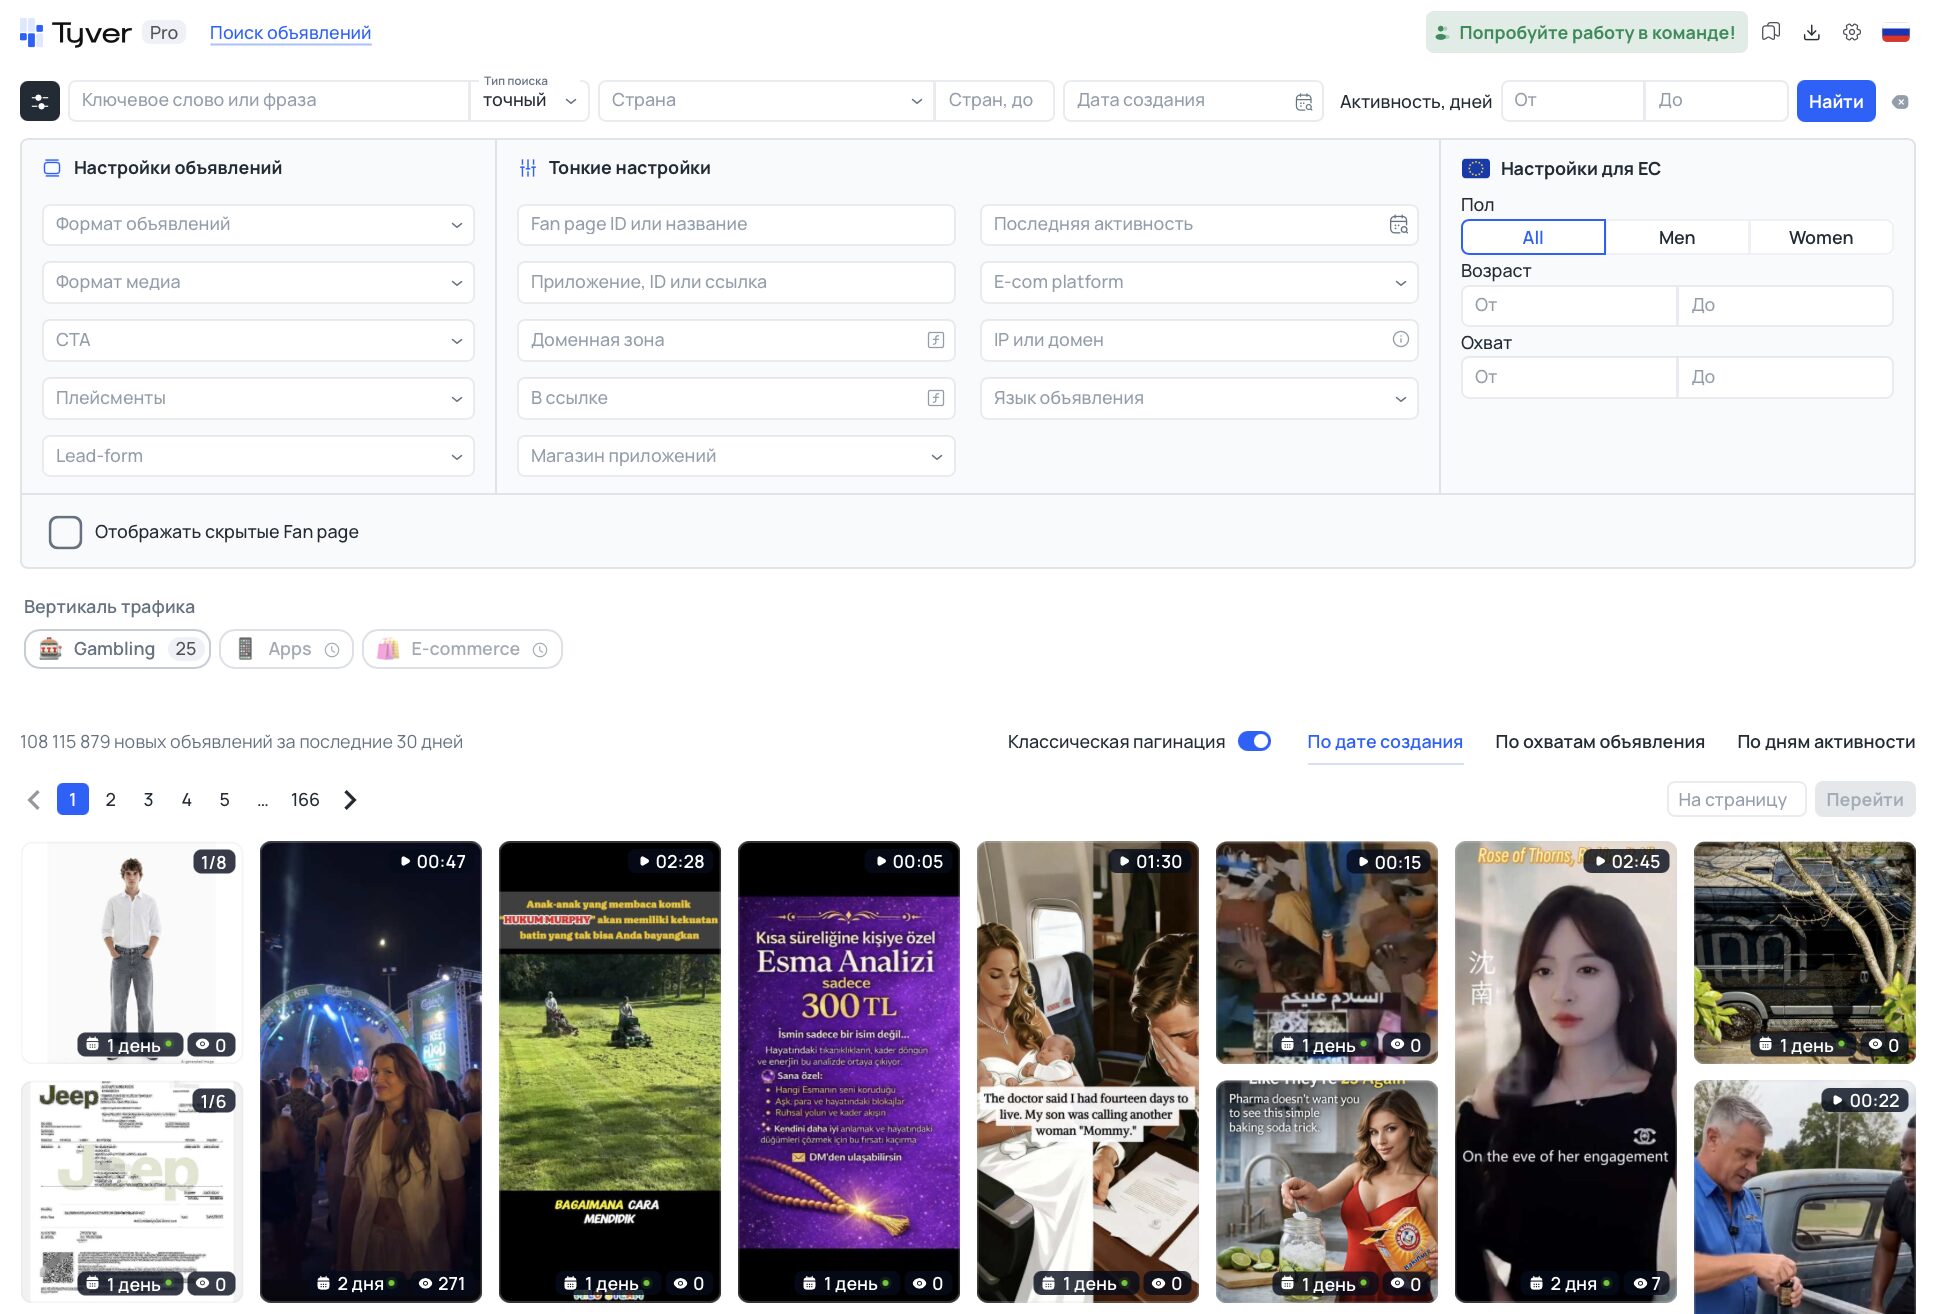Switch language via Russian flag icon
The width and height of the screenshot is (1952, 1314).
(x=1895, y=32)
